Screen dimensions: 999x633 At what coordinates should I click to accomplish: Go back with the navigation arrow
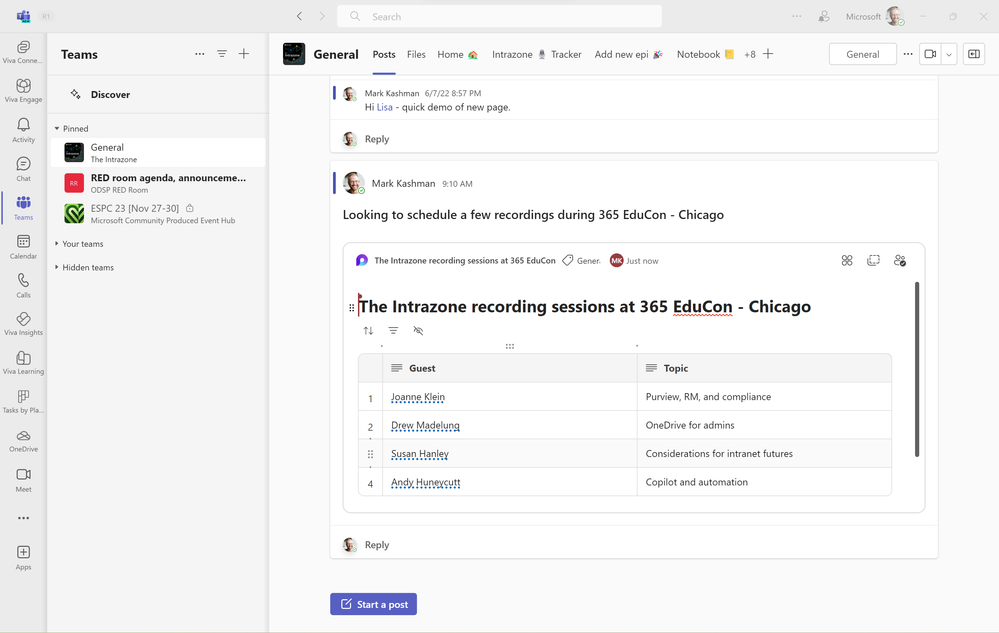(299, 17)
